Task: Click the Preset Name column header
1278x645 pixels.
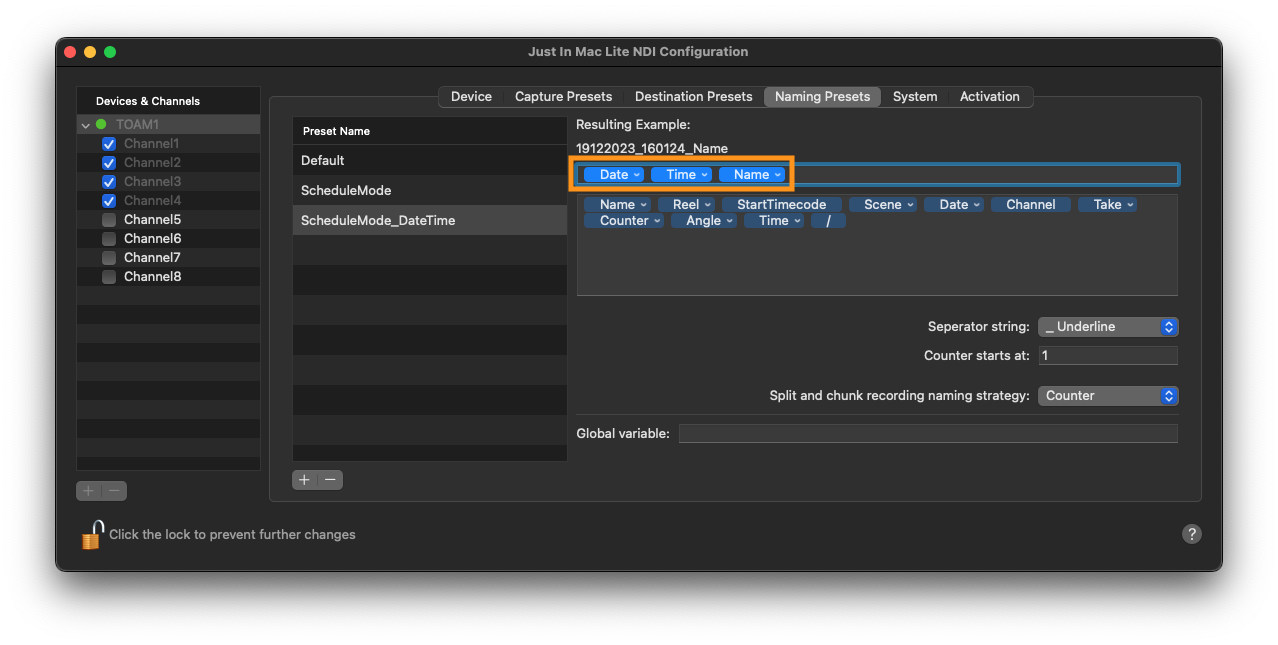Action: click(430, 131)
